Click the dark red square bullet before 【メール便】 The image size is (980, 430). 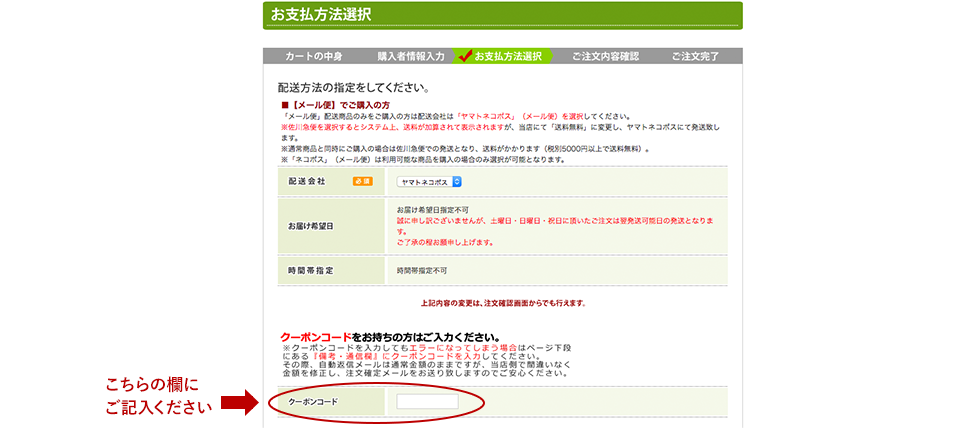[x=285, y=105]
